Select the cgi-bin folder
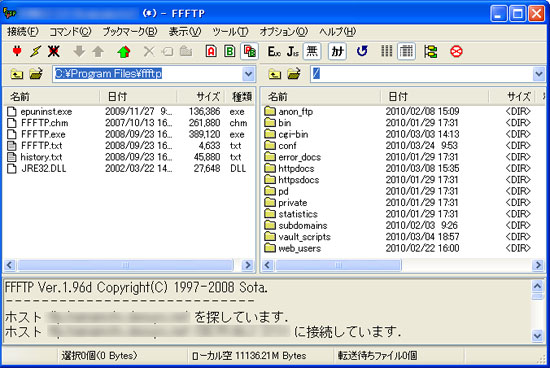This screenshot has height=368, width=550. [x=293, y=134]
